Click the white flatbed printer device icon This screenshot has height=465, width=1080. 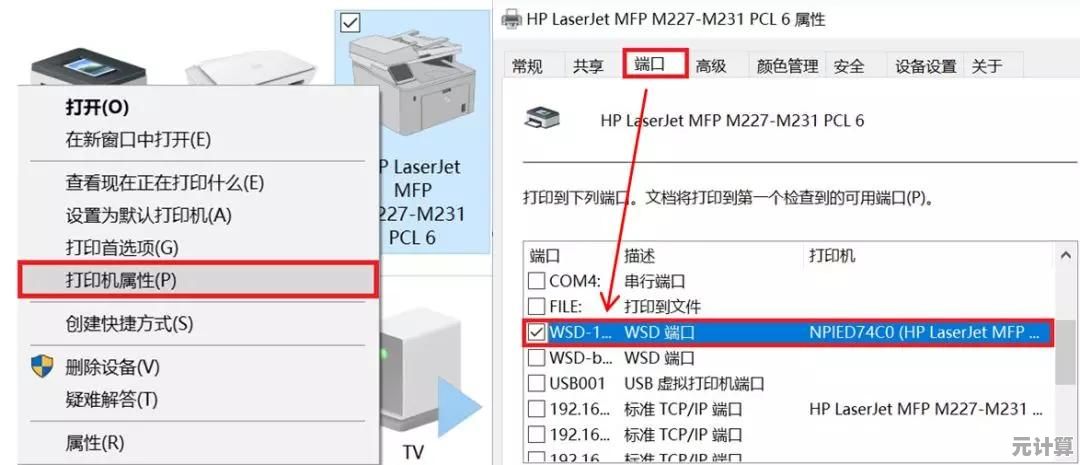[251, 68]
